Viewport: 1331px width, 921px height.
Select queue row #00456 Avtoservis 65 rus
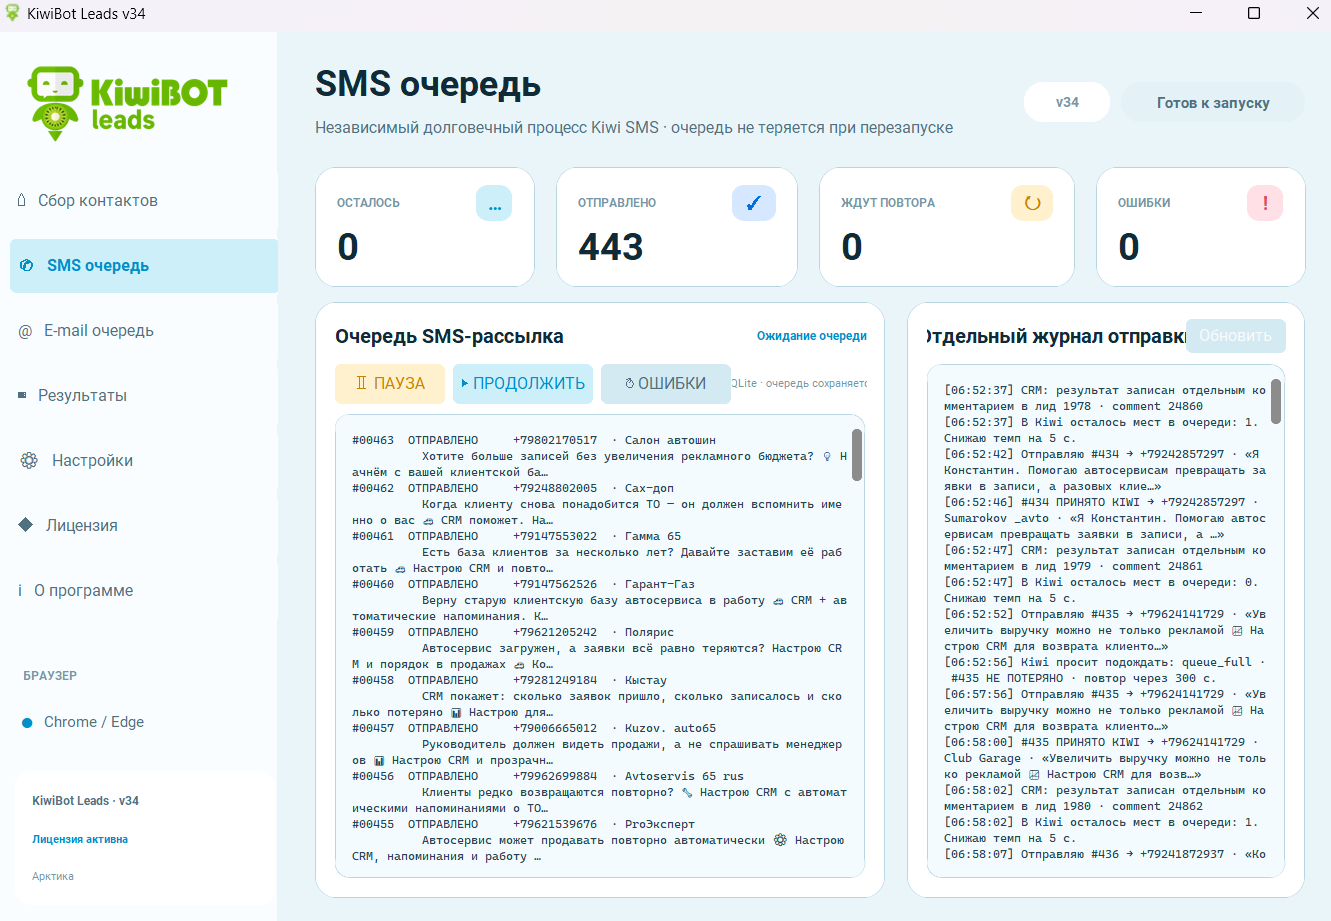(600, 792)
